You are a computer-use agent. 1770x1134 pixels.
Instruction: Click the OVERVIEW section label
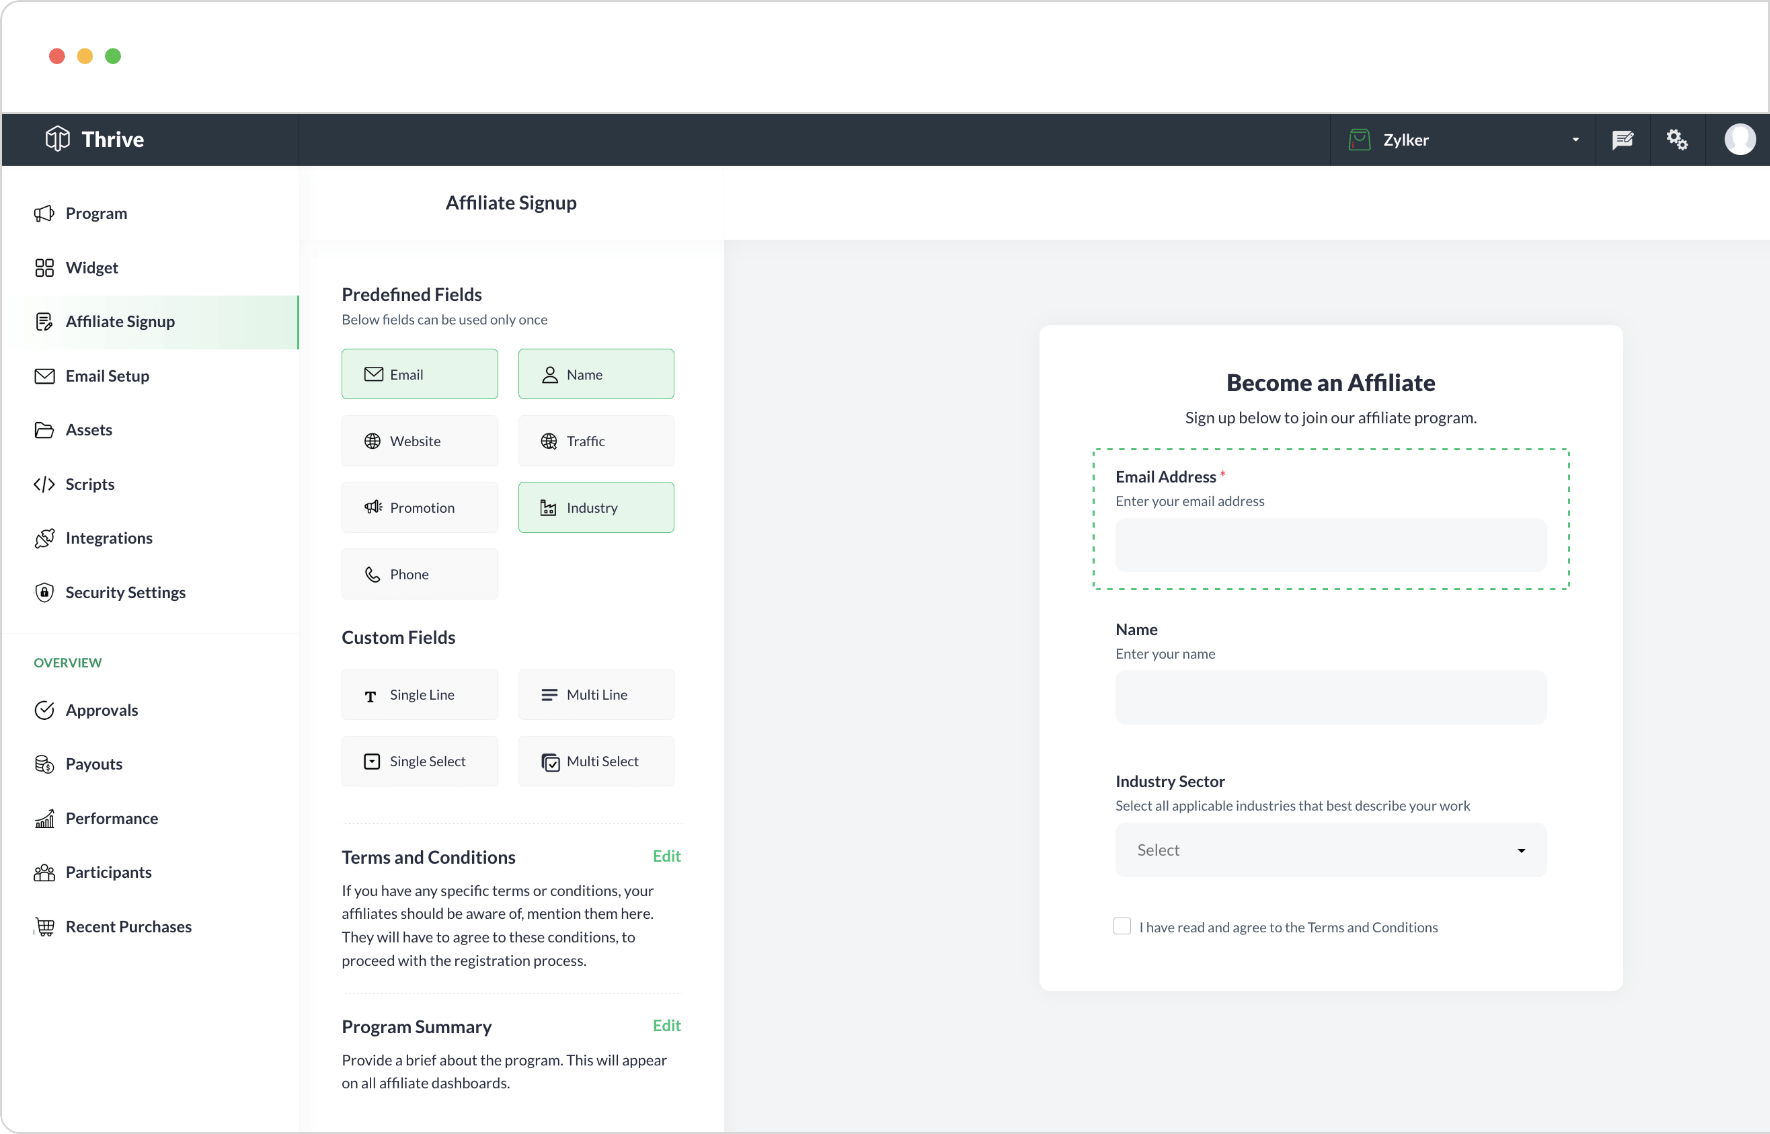tap(68, 663)
